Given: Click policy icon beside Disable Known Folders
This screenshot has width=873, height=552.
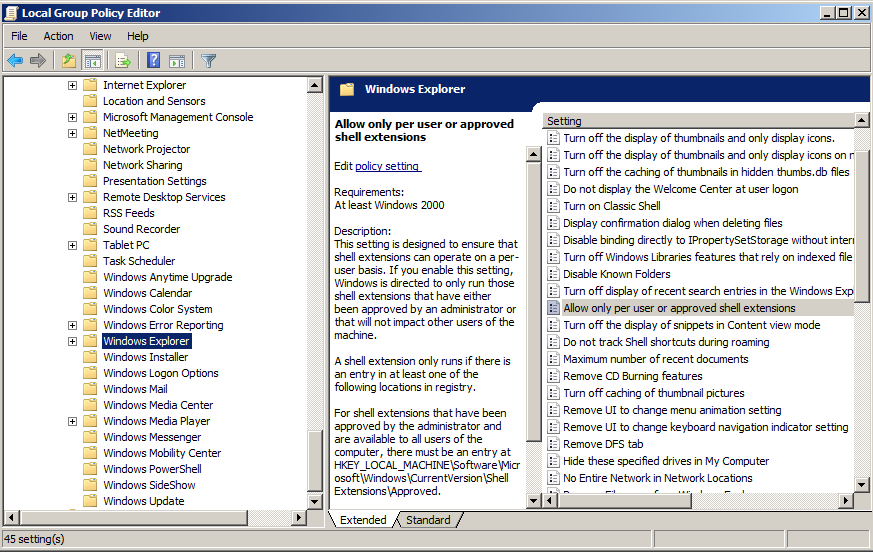Looking at the screenshot, I should click(x=553, y=274).
